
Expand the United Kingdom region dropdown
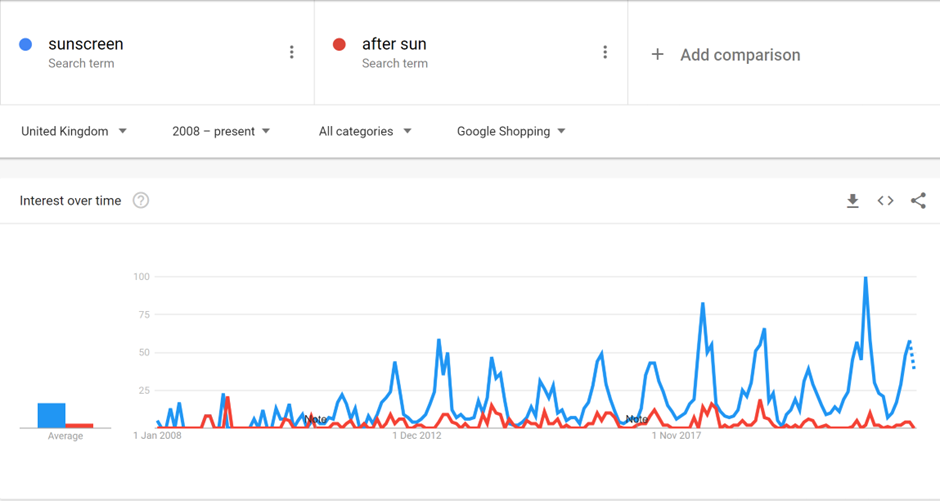click(74, 131)
